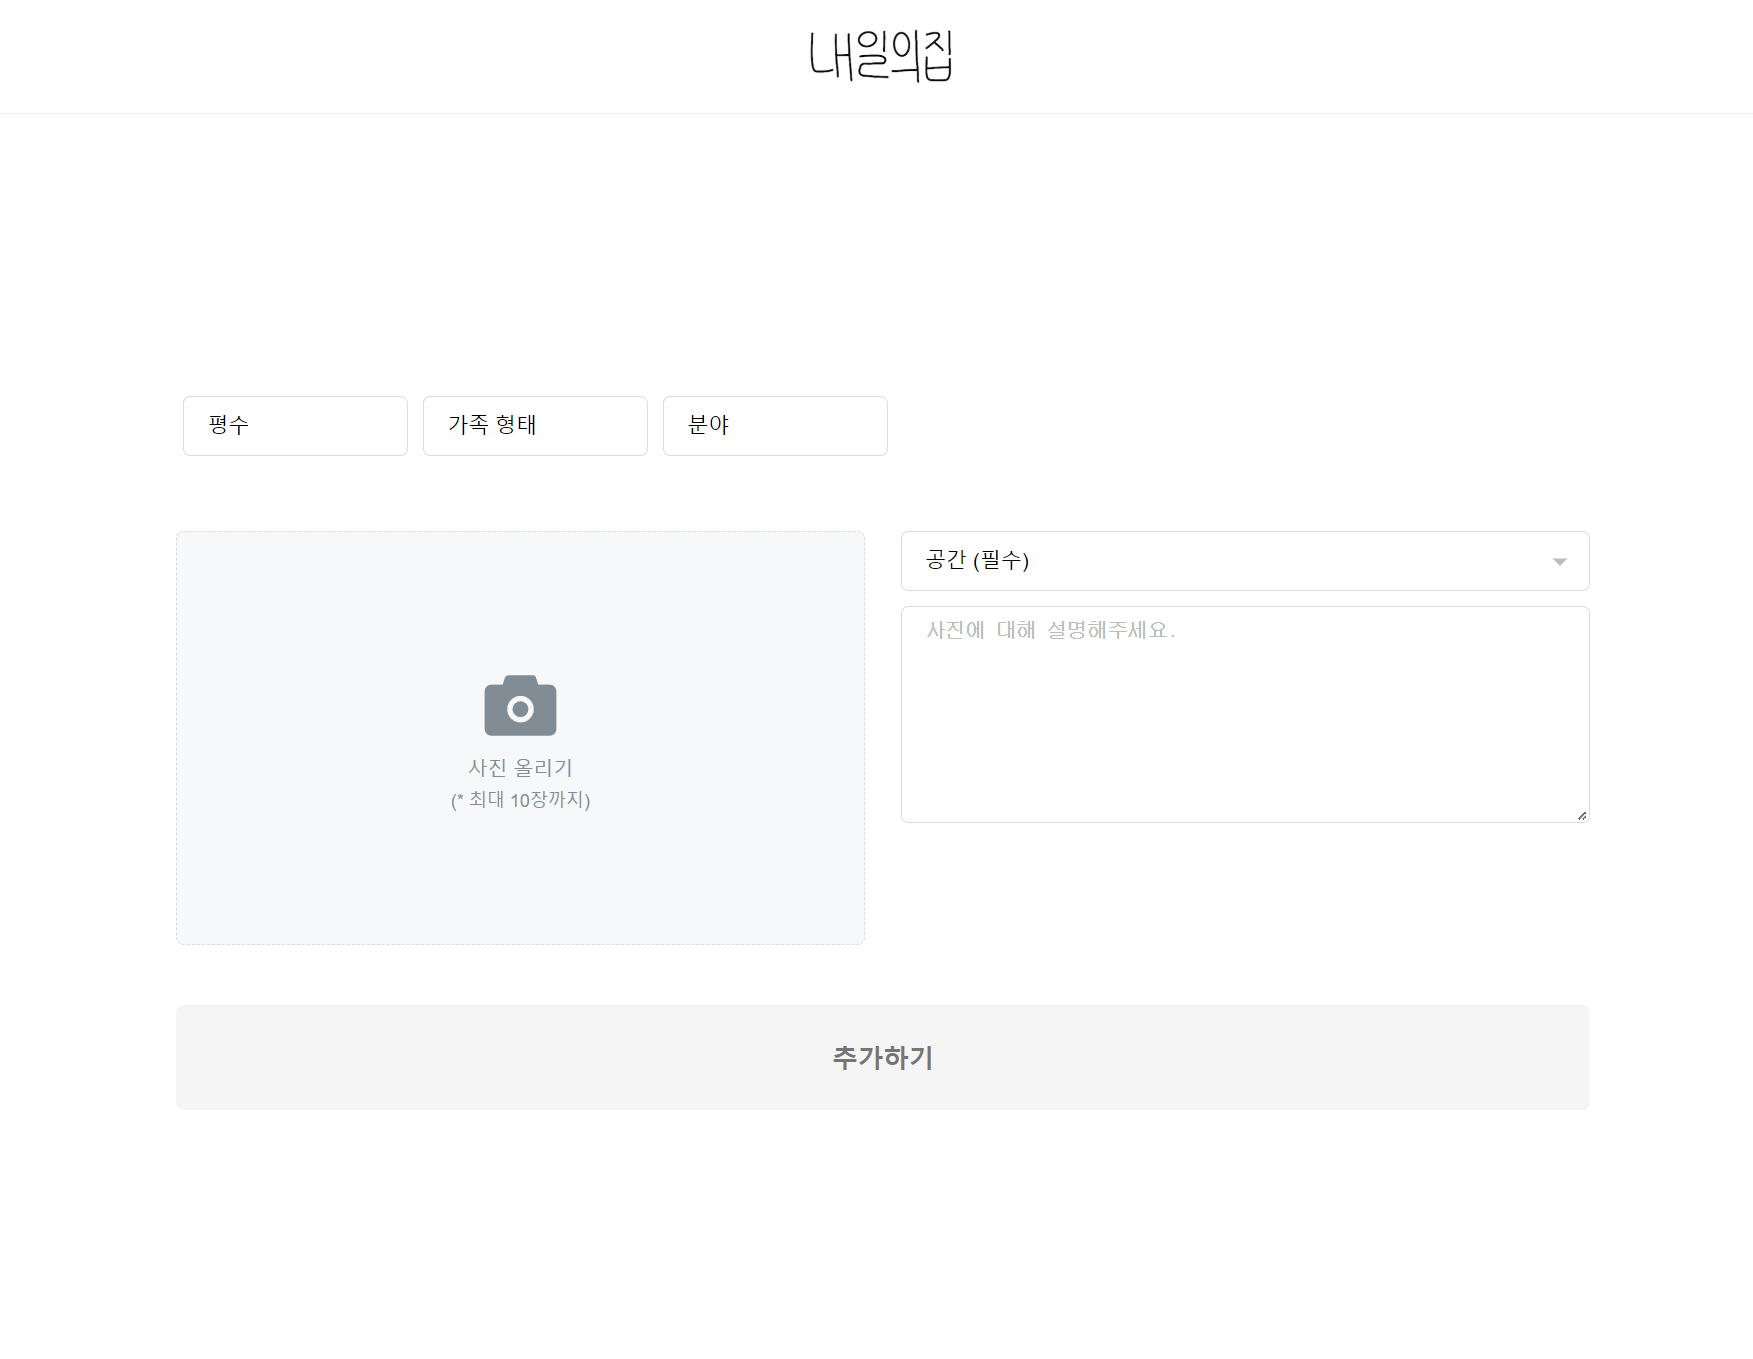Activate the 평수 input box
Image resolution: width=1753 pixels, height=1359 pixels.
295,425
